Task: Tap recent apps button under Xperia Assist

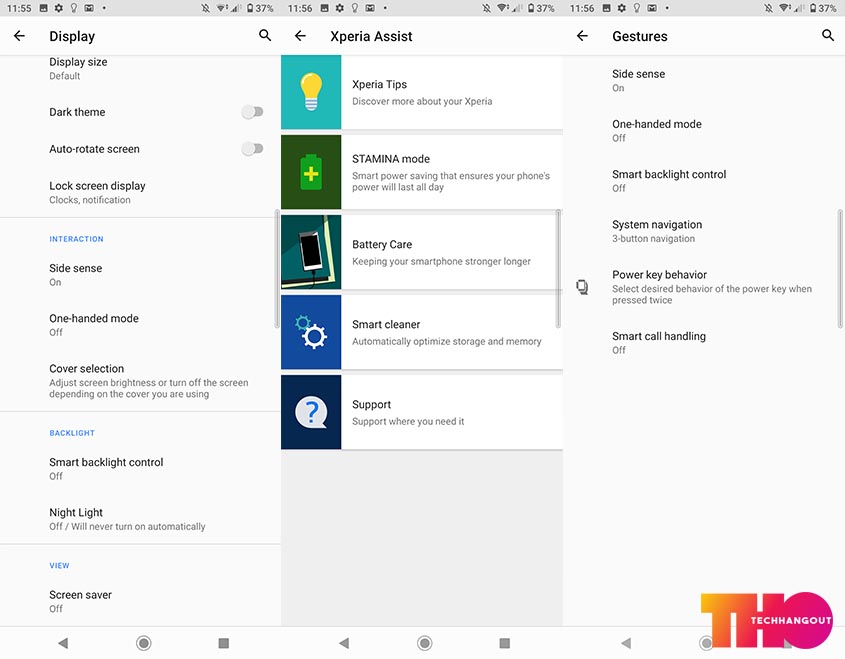Action: click(504, 643)
